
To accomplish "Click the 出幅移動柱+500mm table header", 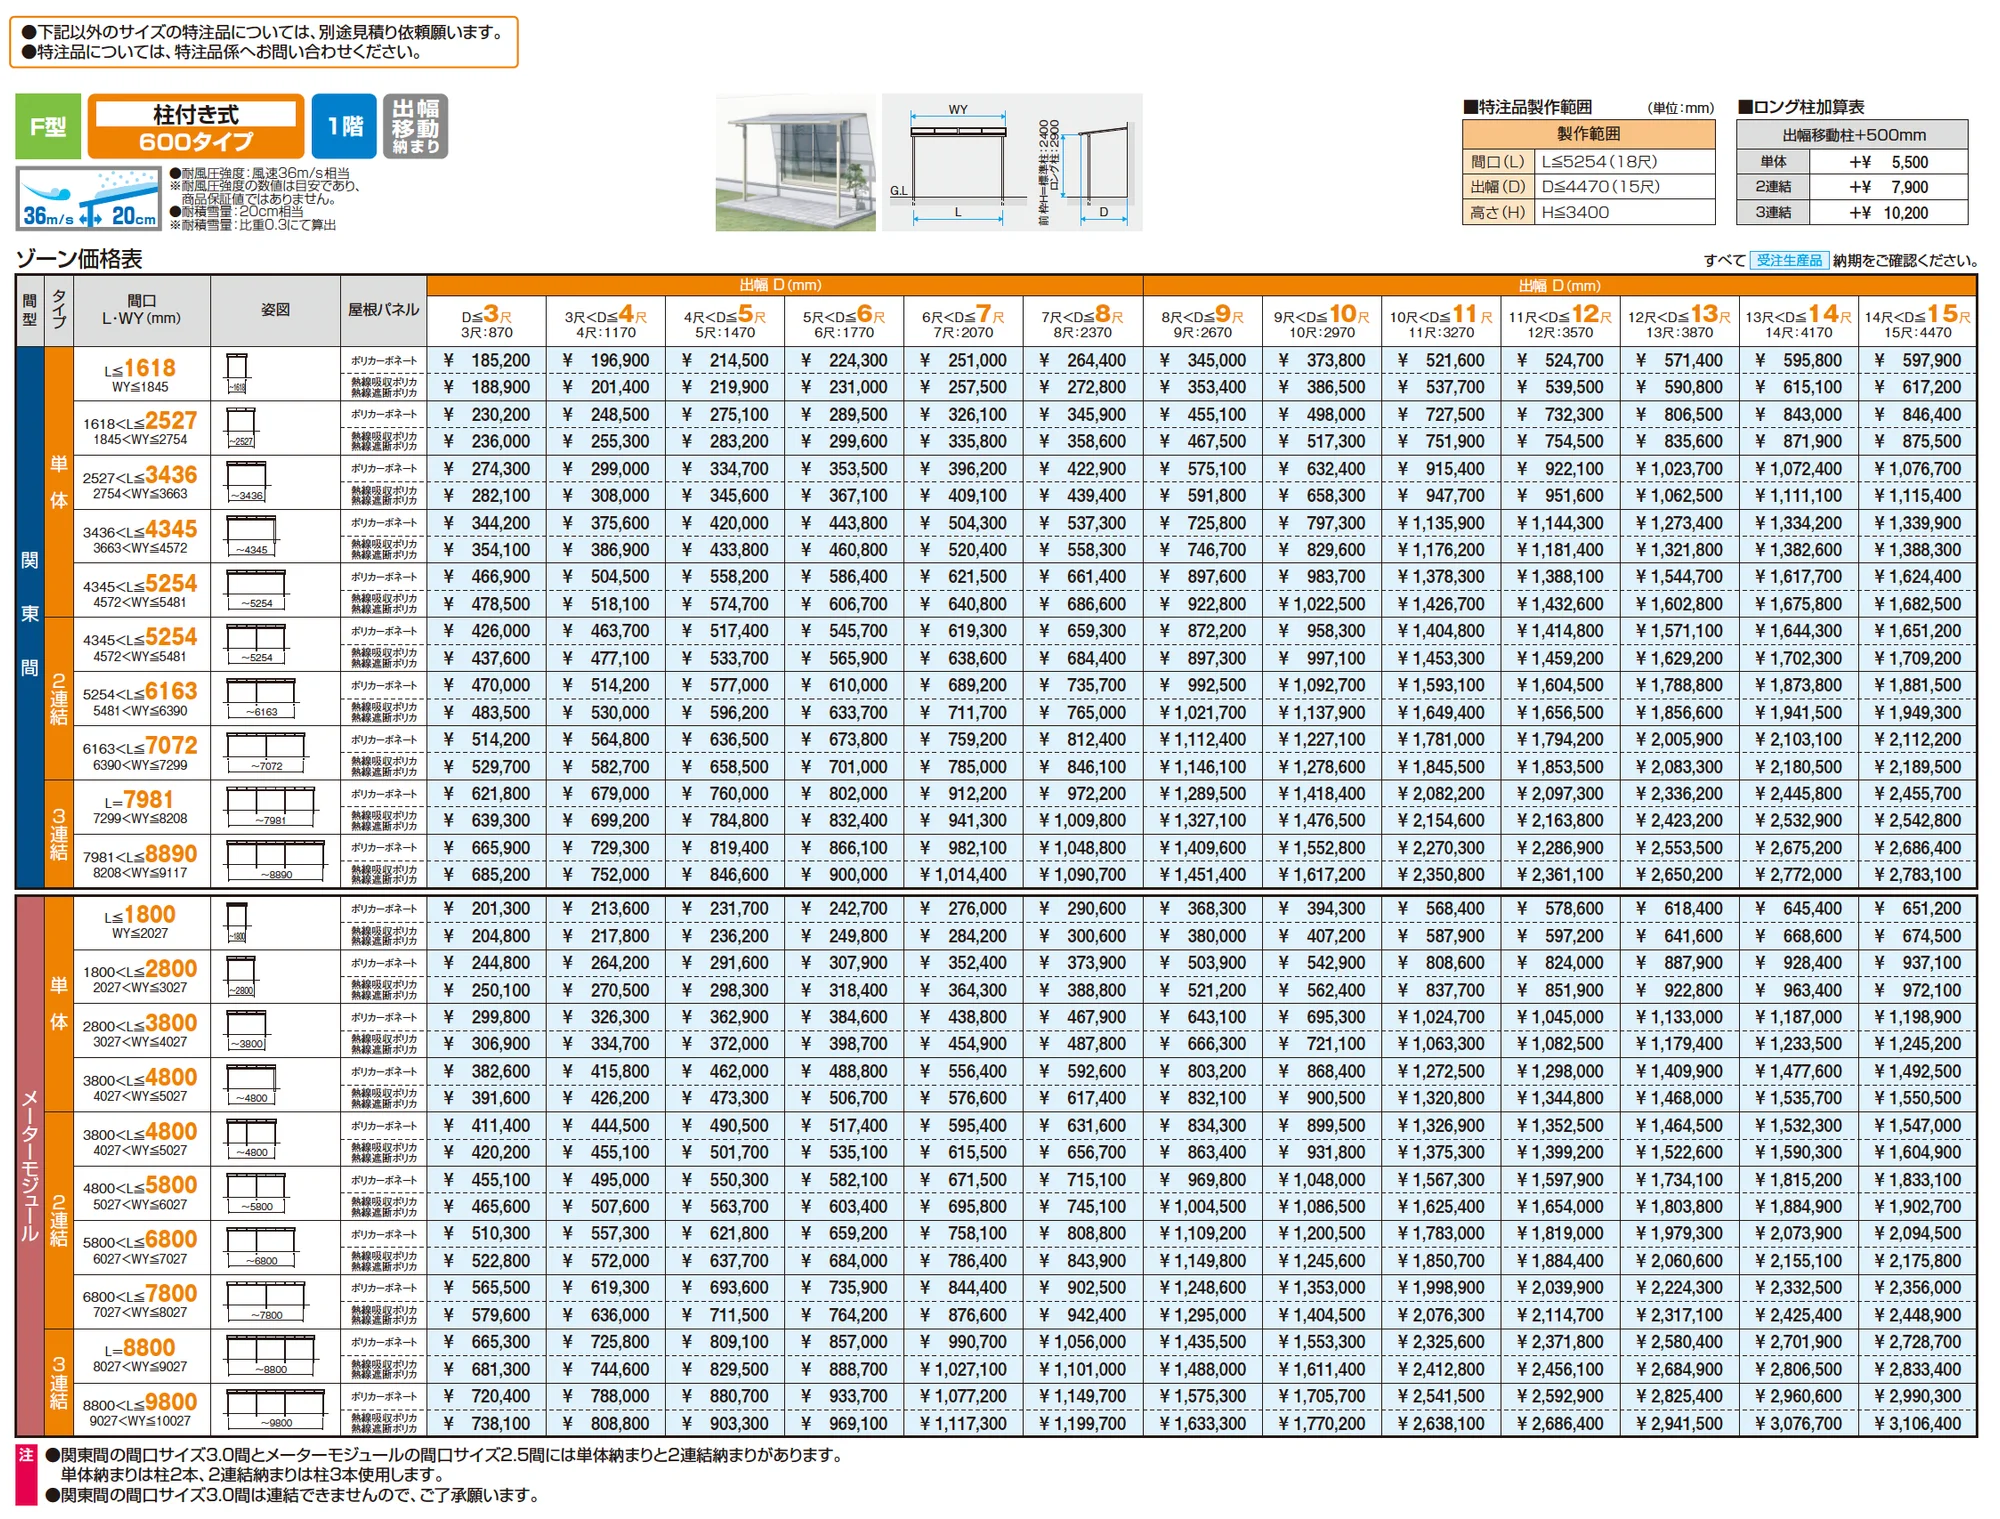I will click(x=1852, y=134).
